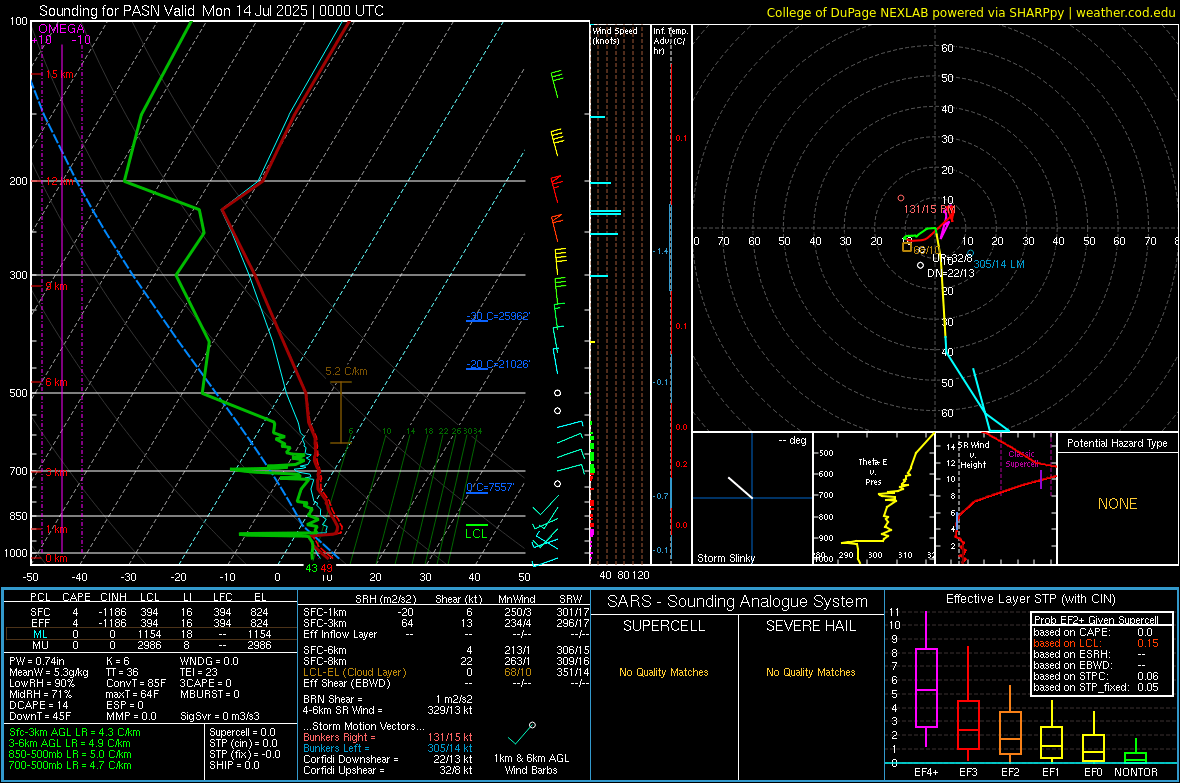Click the based on STP_fixed: row

click(1096, 687)
